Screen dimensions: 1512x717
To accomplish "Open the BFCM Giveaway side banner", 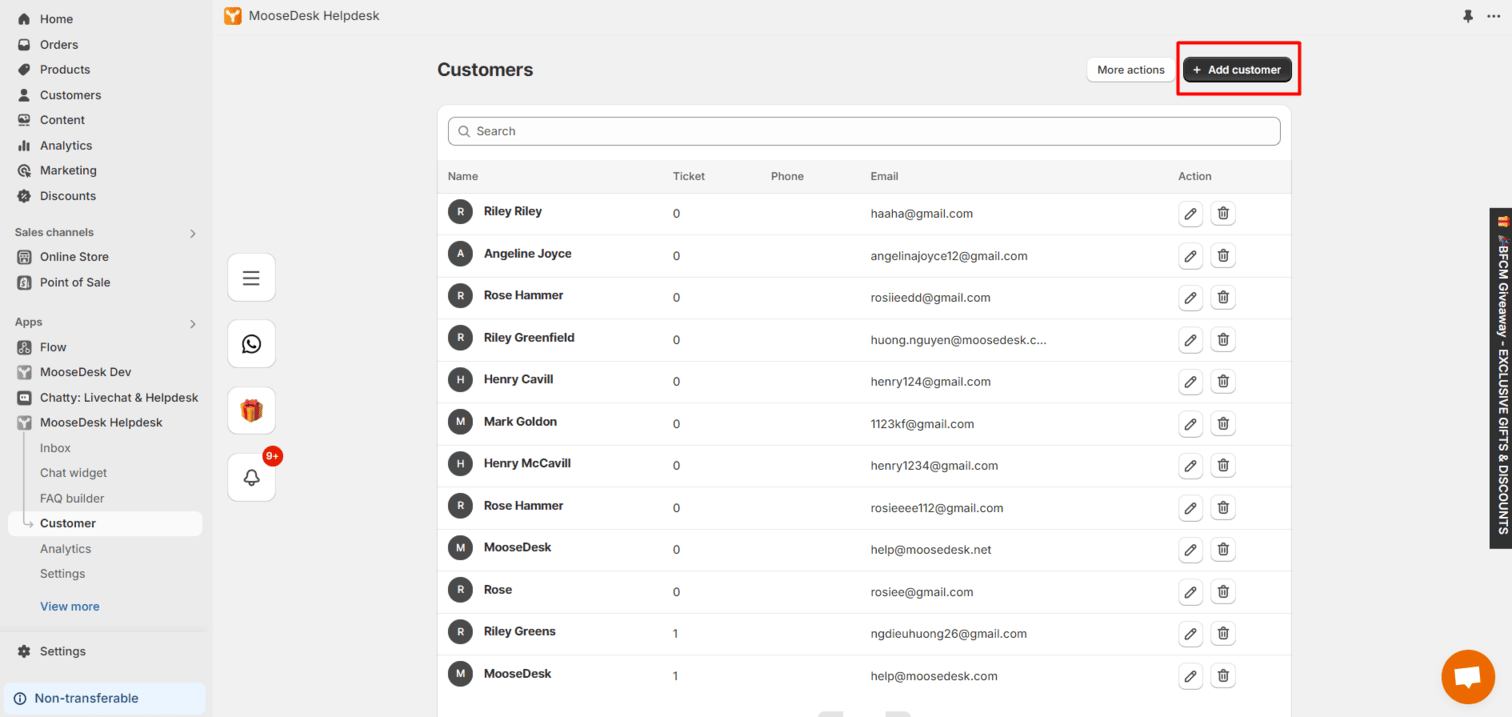I will (1501, 378).
